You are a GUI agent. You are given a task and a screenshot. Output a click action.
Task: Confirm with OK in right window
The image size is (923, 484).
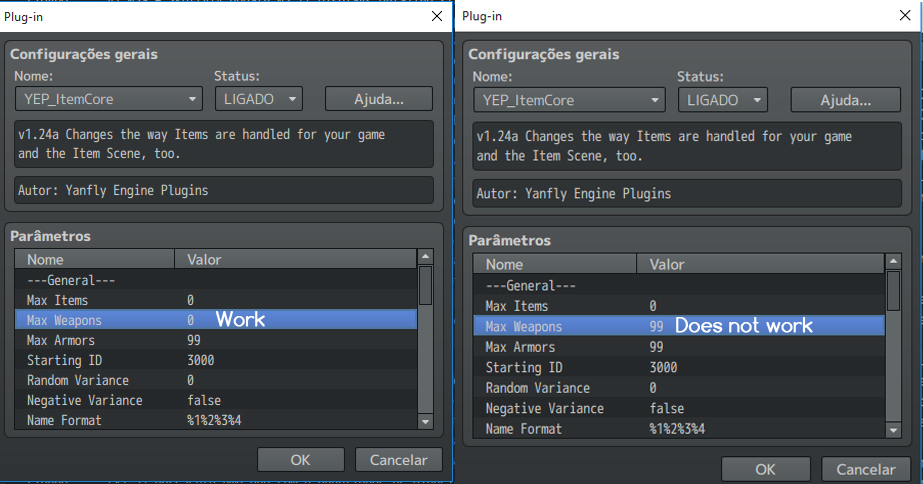765,469
